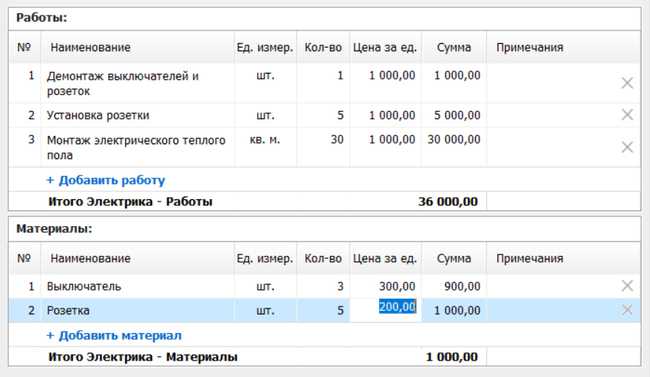Viewport: 650px width, 377px height.
Task: Click the Добавить материал link
Action: (x=114, y=335)
